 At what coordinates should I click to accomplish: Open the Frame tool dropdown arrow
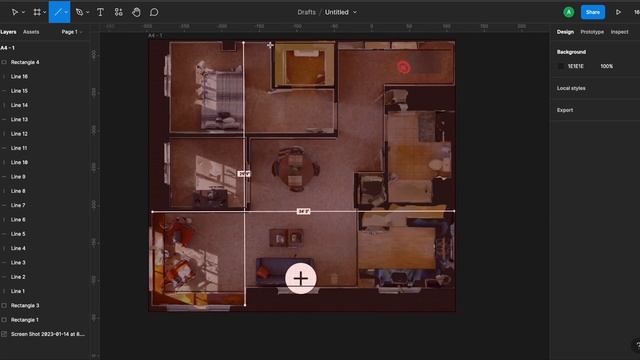44,12
